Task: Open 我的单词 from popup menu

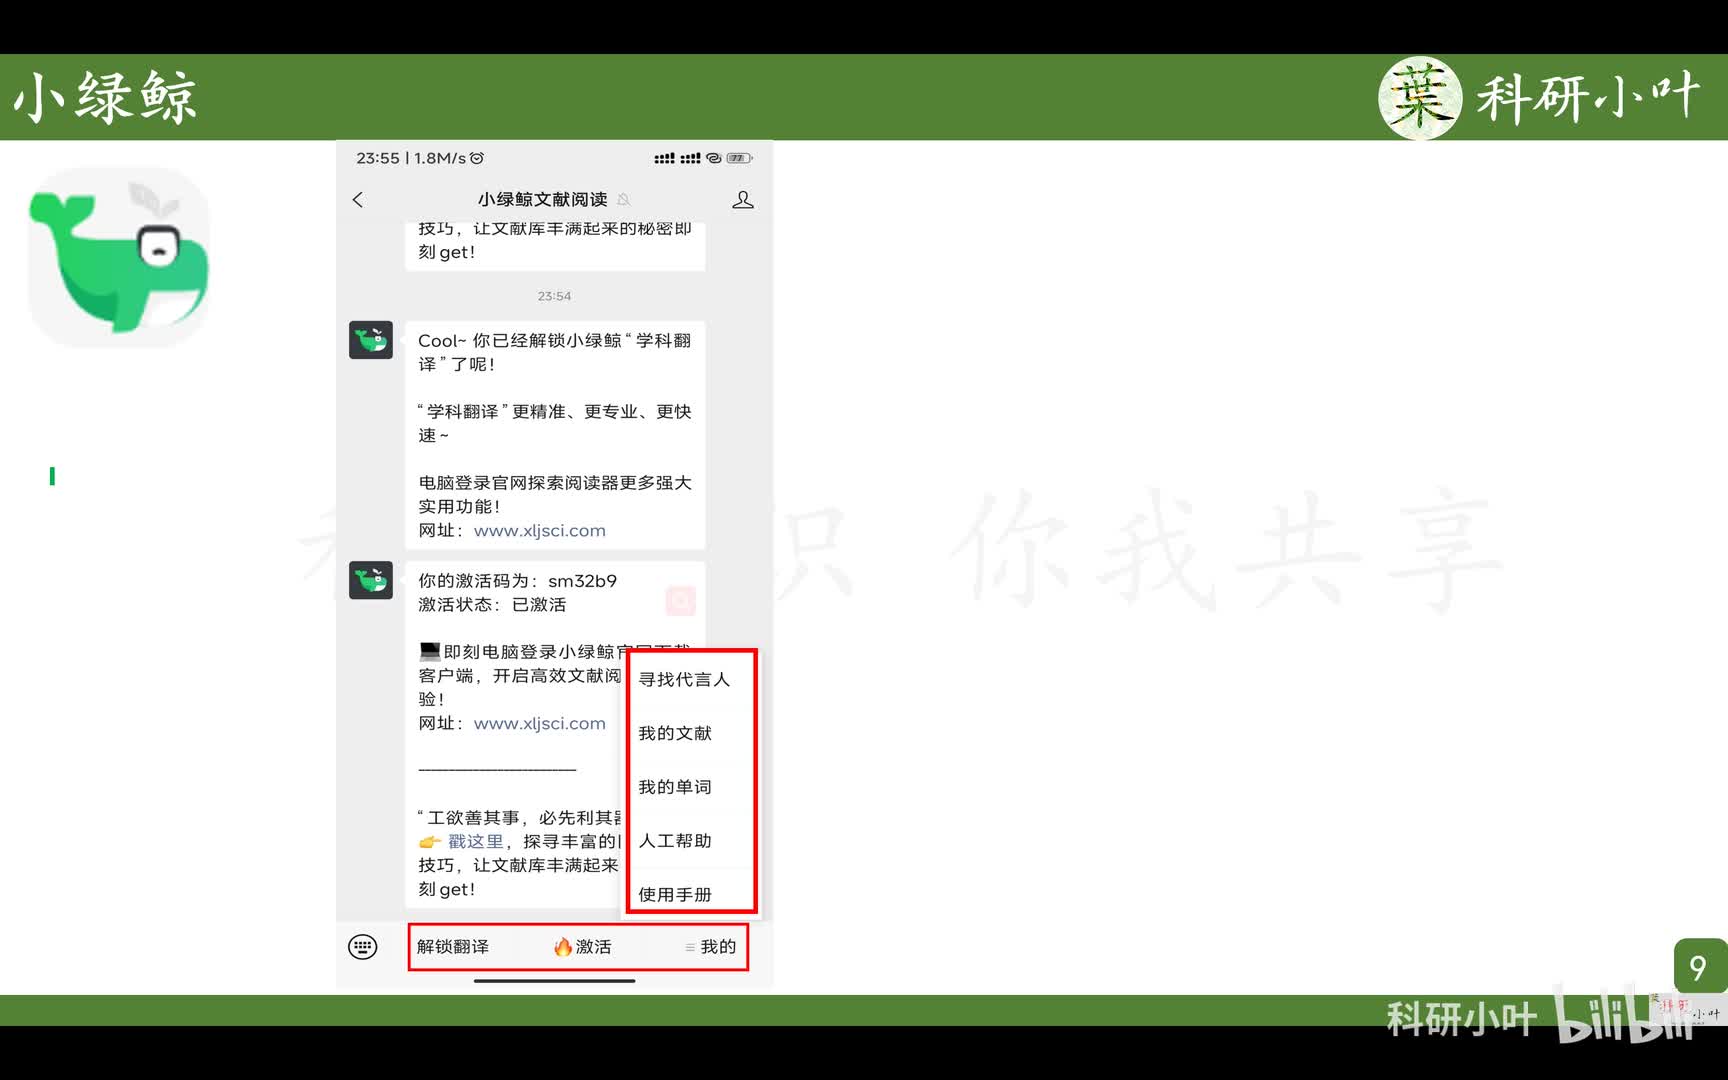Action: (x=675, y=787)
